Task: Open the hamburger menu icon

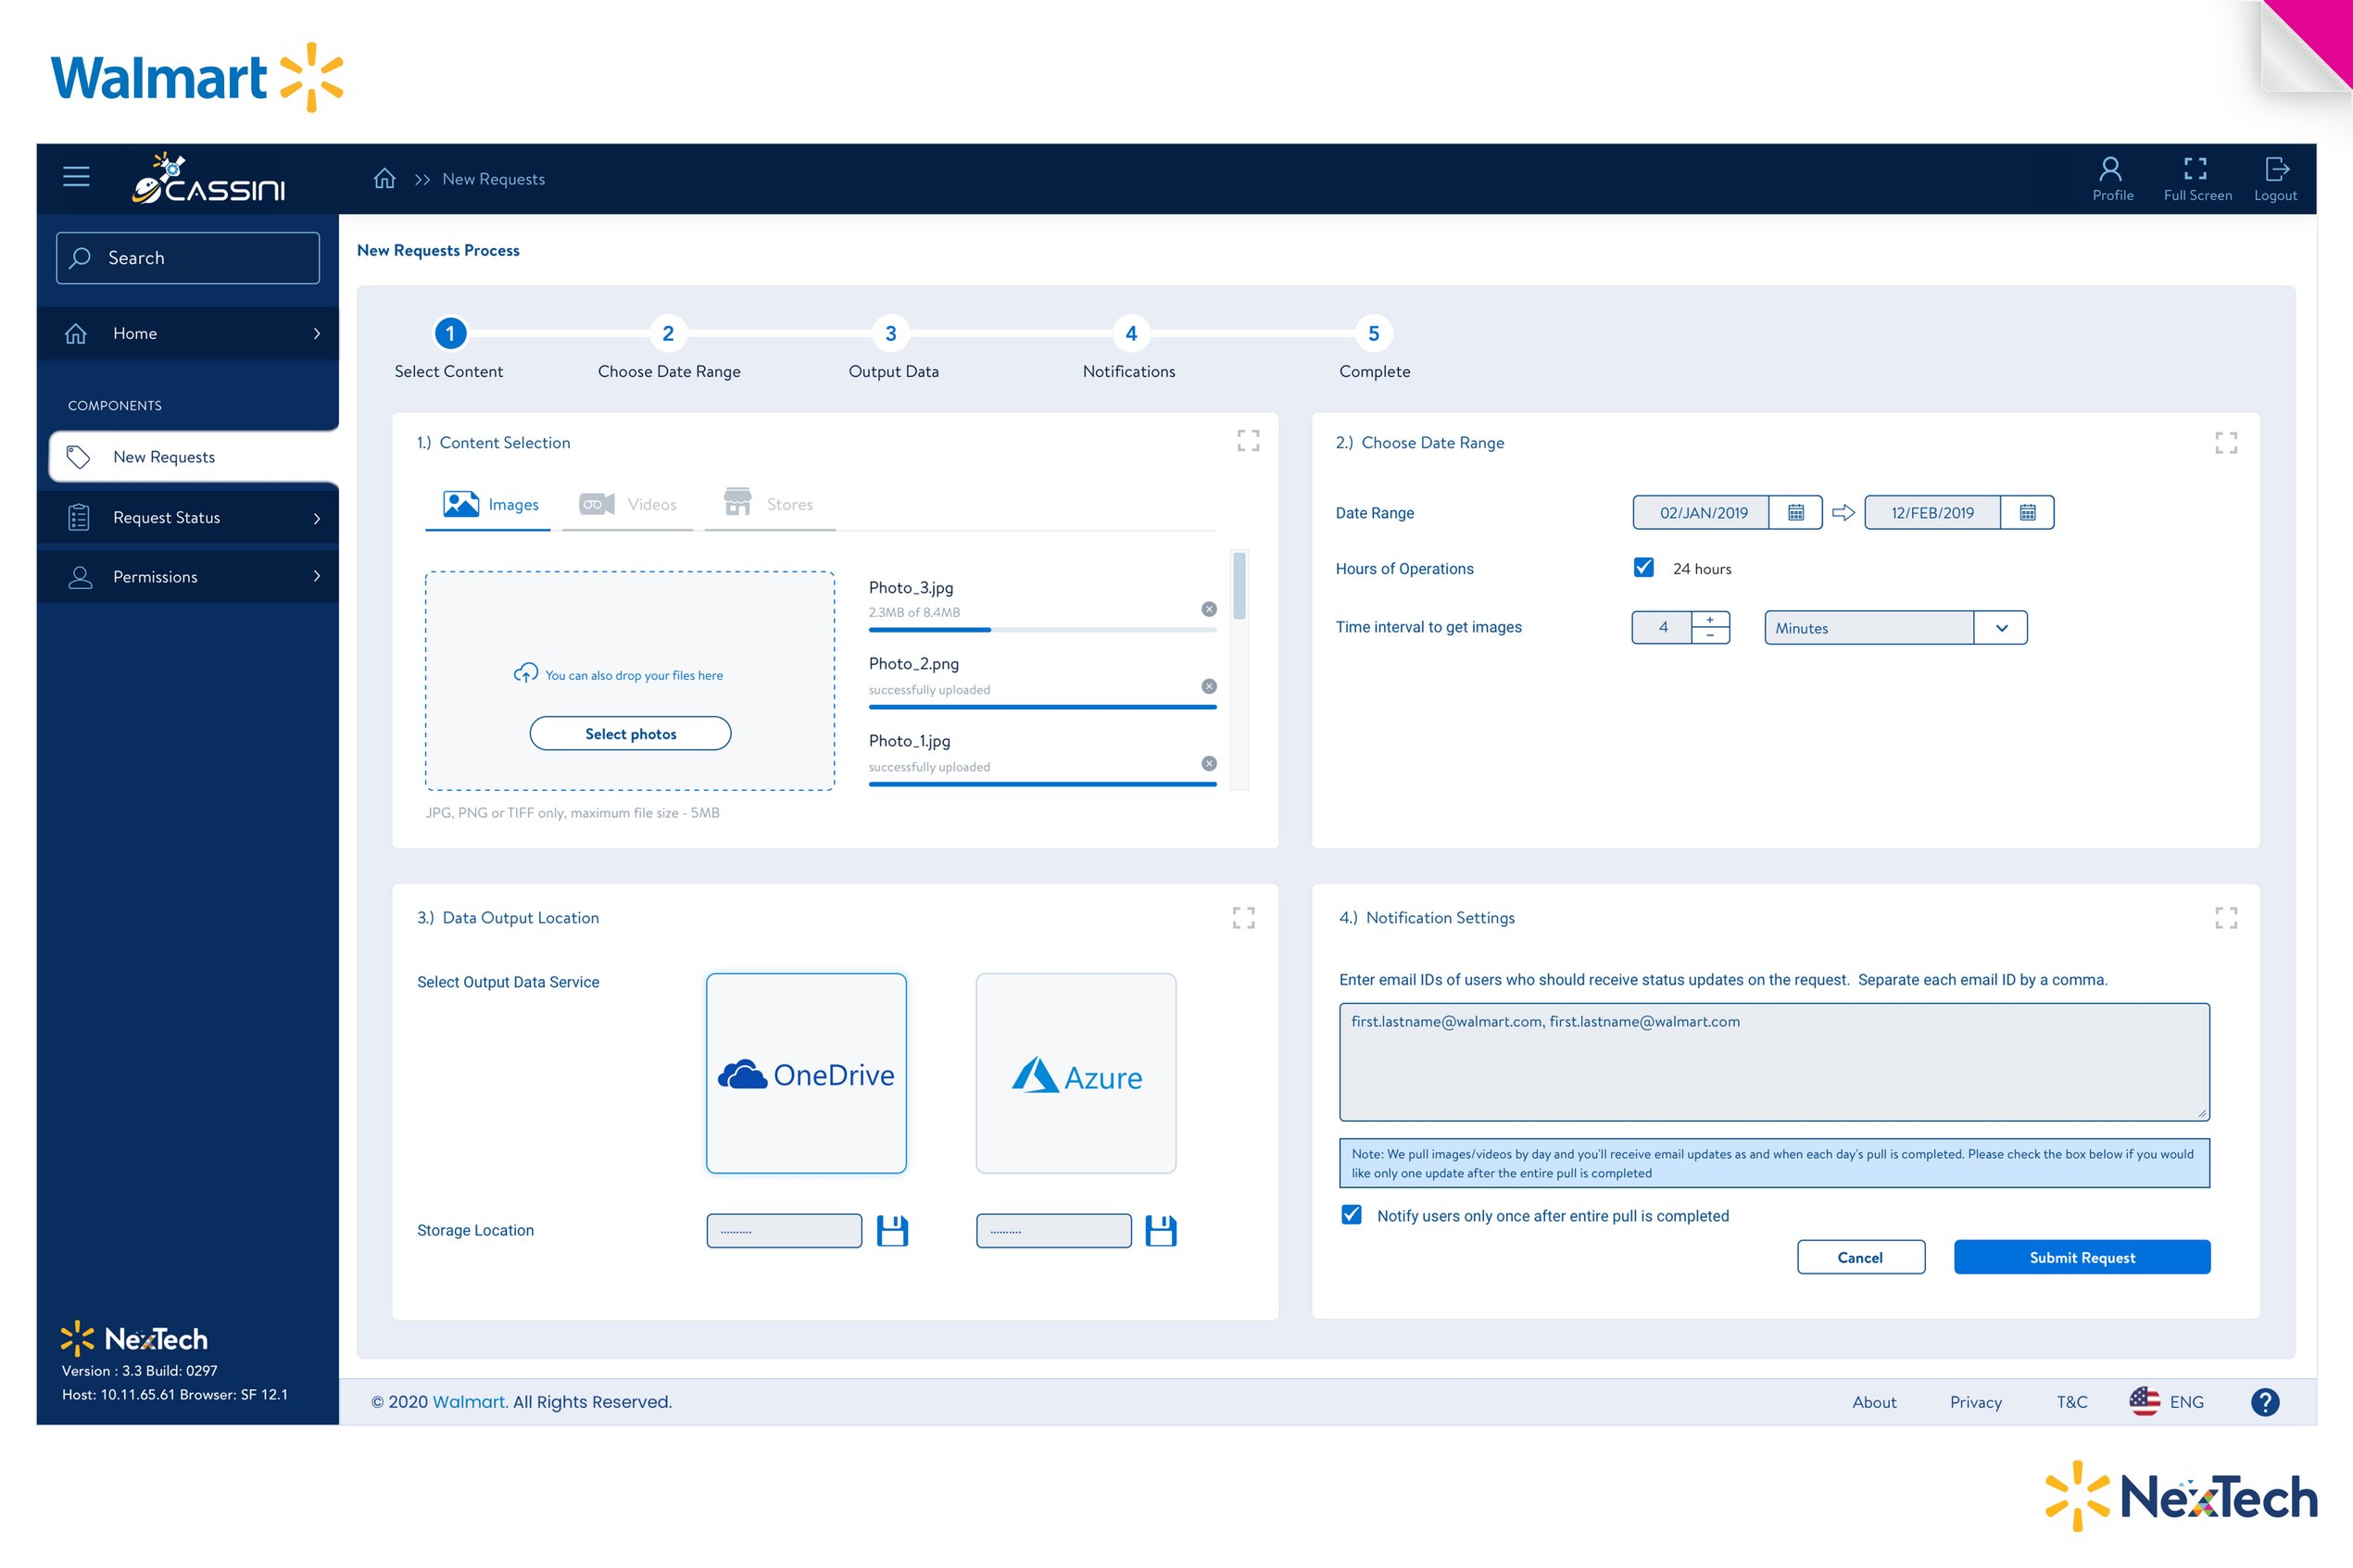Action: pyautogui.click(x=76, y=177)
